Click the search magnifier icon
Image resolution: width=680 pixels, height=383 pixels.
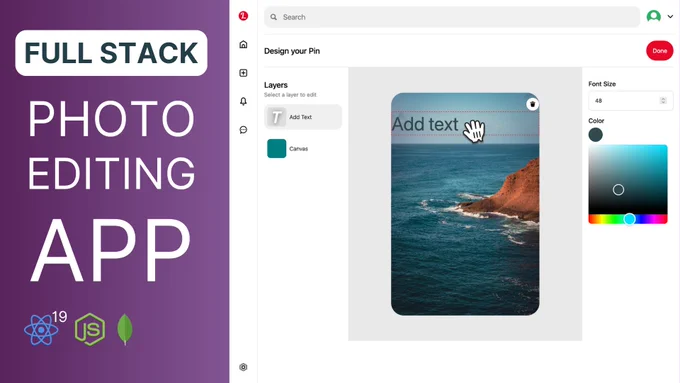point(274,17)
